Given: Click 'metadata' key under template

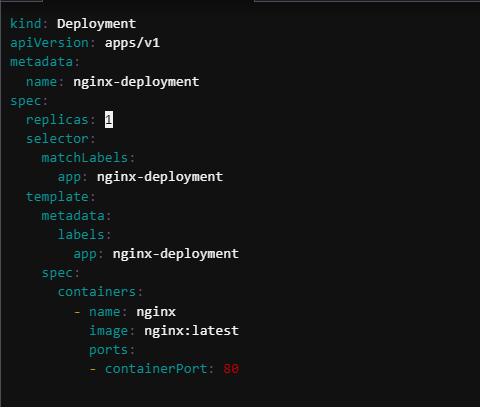Looking at the screenshot, I should pos(73,216).
